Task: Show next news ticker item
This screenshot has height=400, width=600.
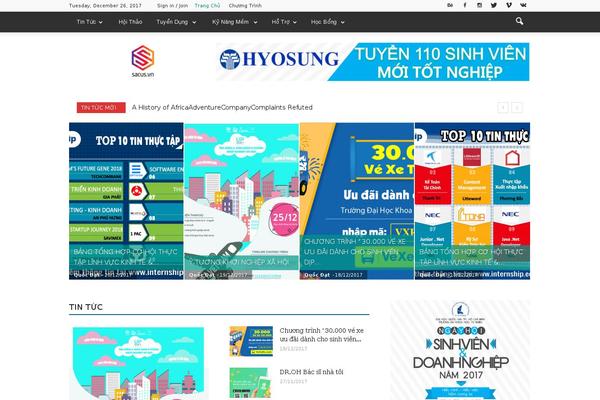Action: coord(517,108)
